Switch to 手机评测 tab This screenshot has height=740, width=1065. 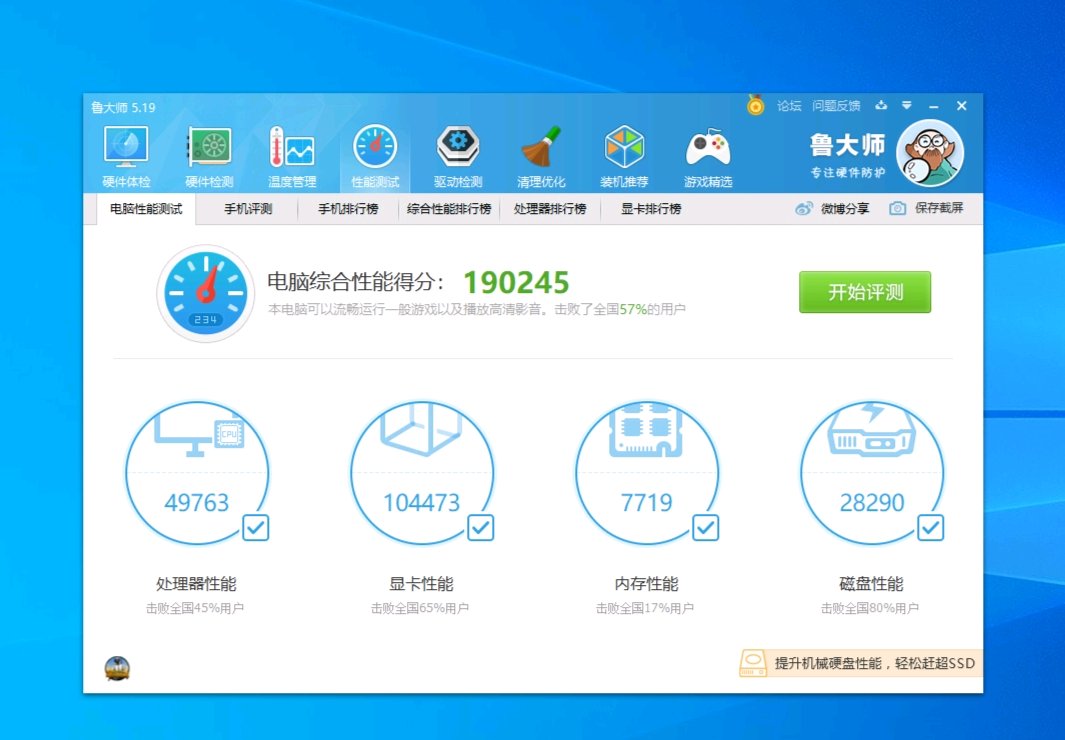248,209
